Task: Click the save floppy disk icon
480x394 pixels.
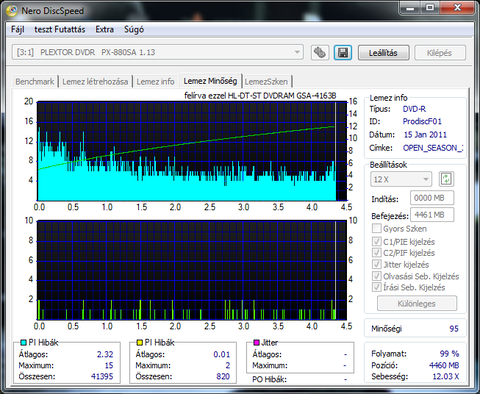Action: (343, 53)
